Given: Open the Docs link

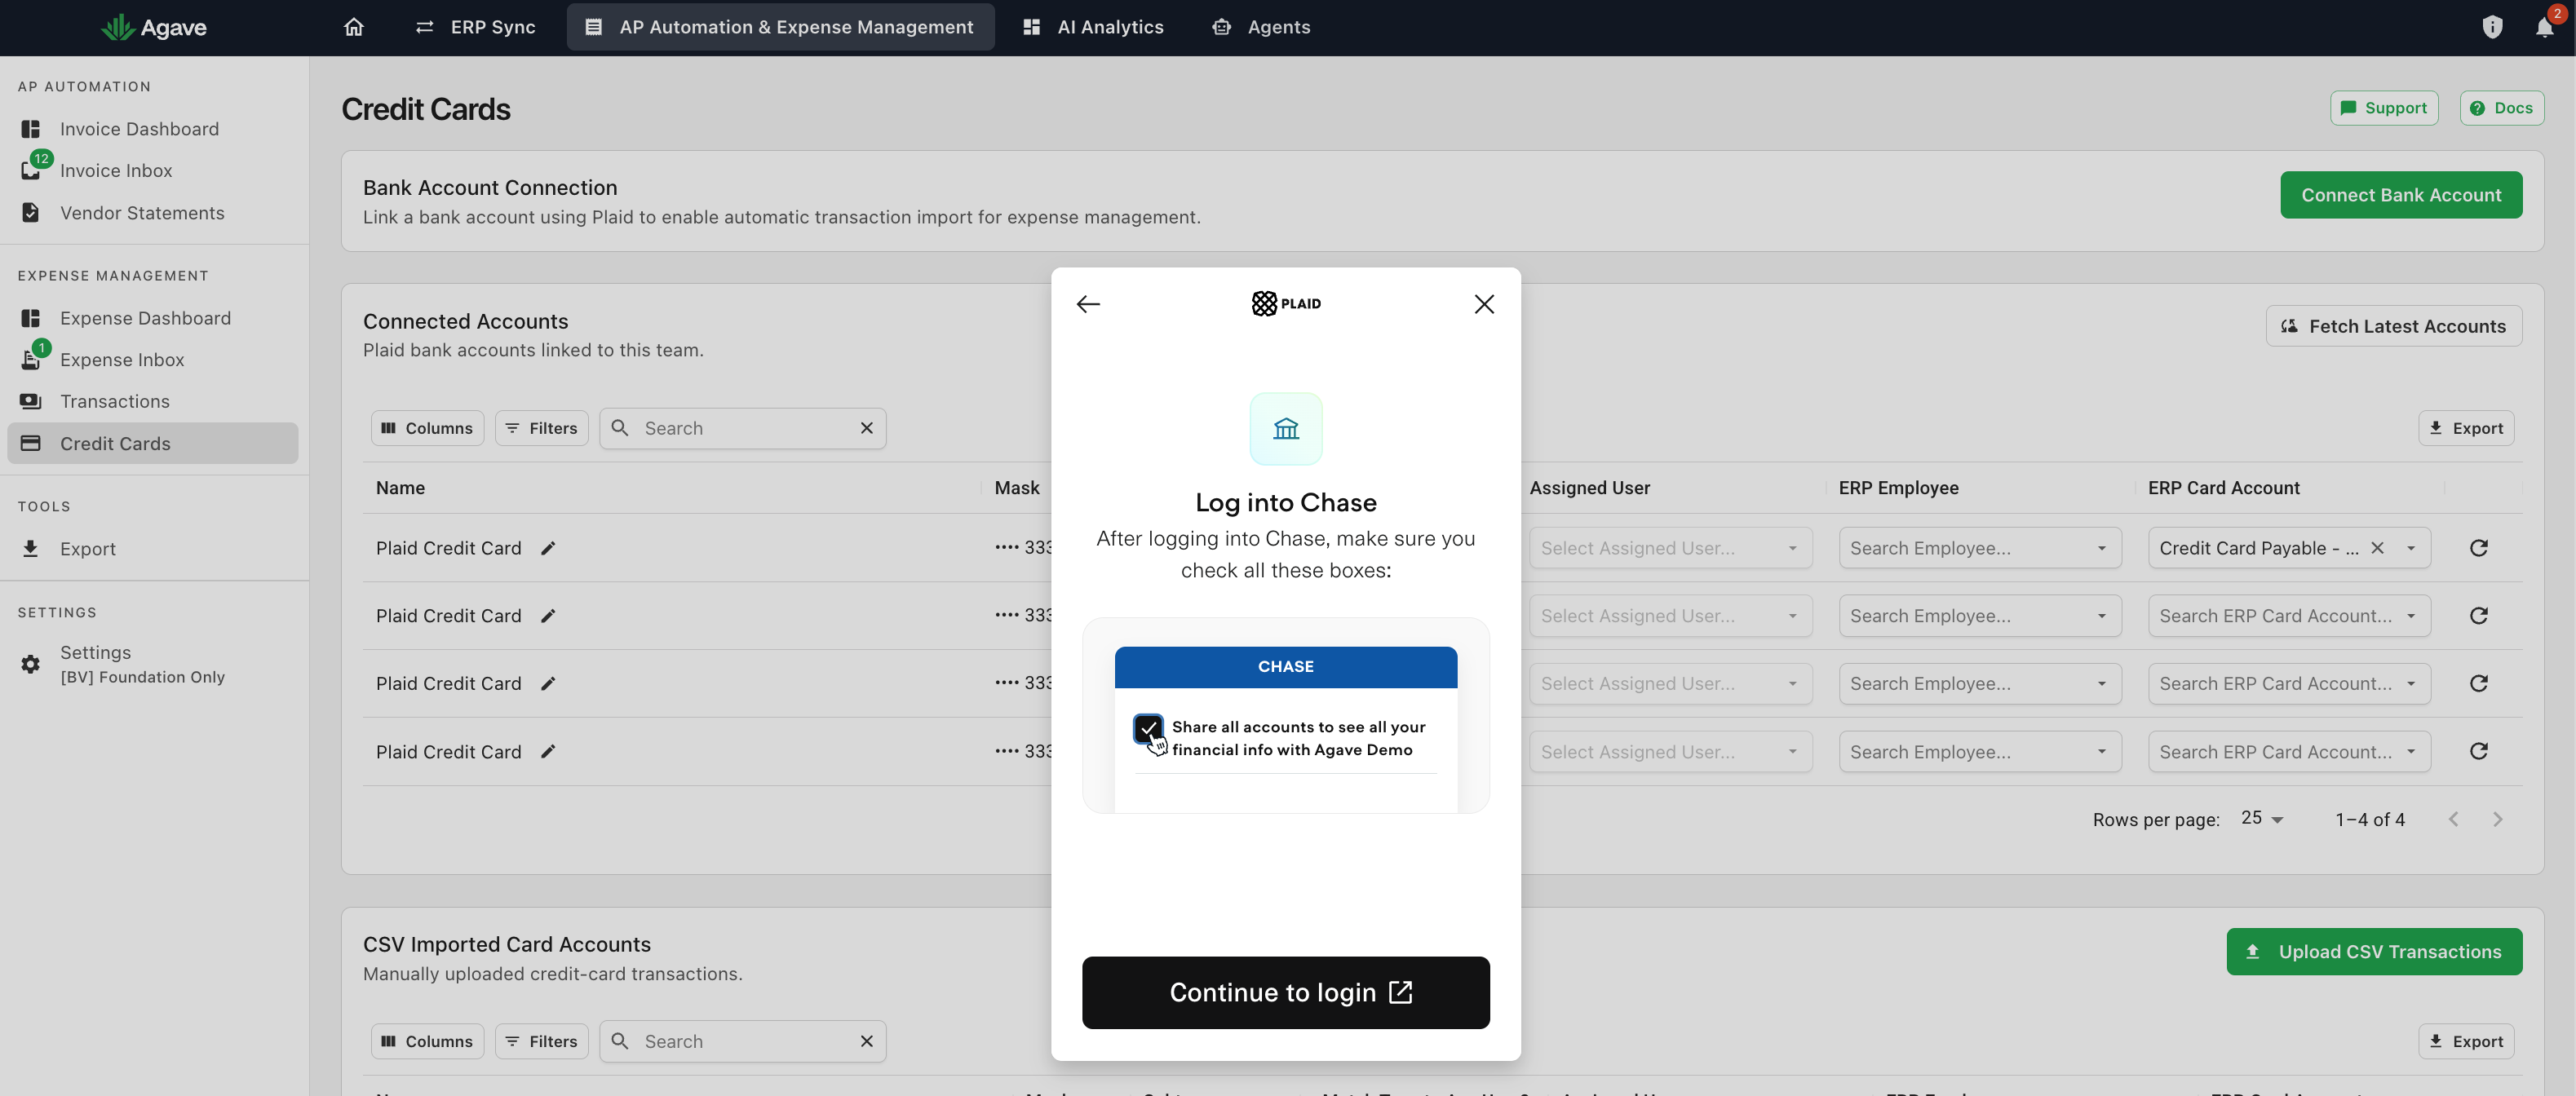Looking at the screenshot, I should pos(2501,108).
